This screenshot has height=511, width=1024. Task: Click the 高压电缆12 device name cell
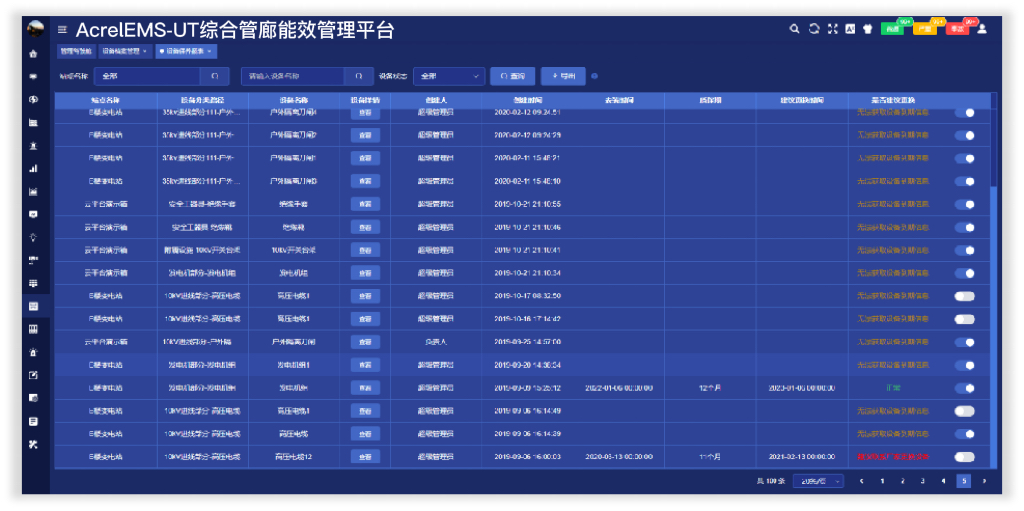pos(293,457)
